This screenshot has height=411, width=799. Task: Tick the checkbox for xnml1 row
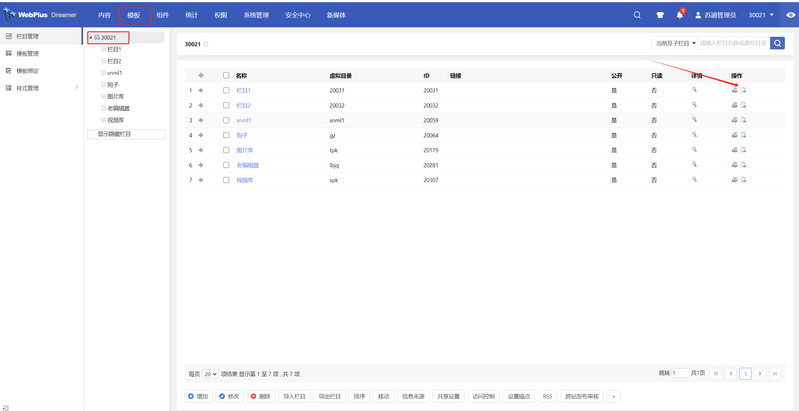(x=226, y=120)
